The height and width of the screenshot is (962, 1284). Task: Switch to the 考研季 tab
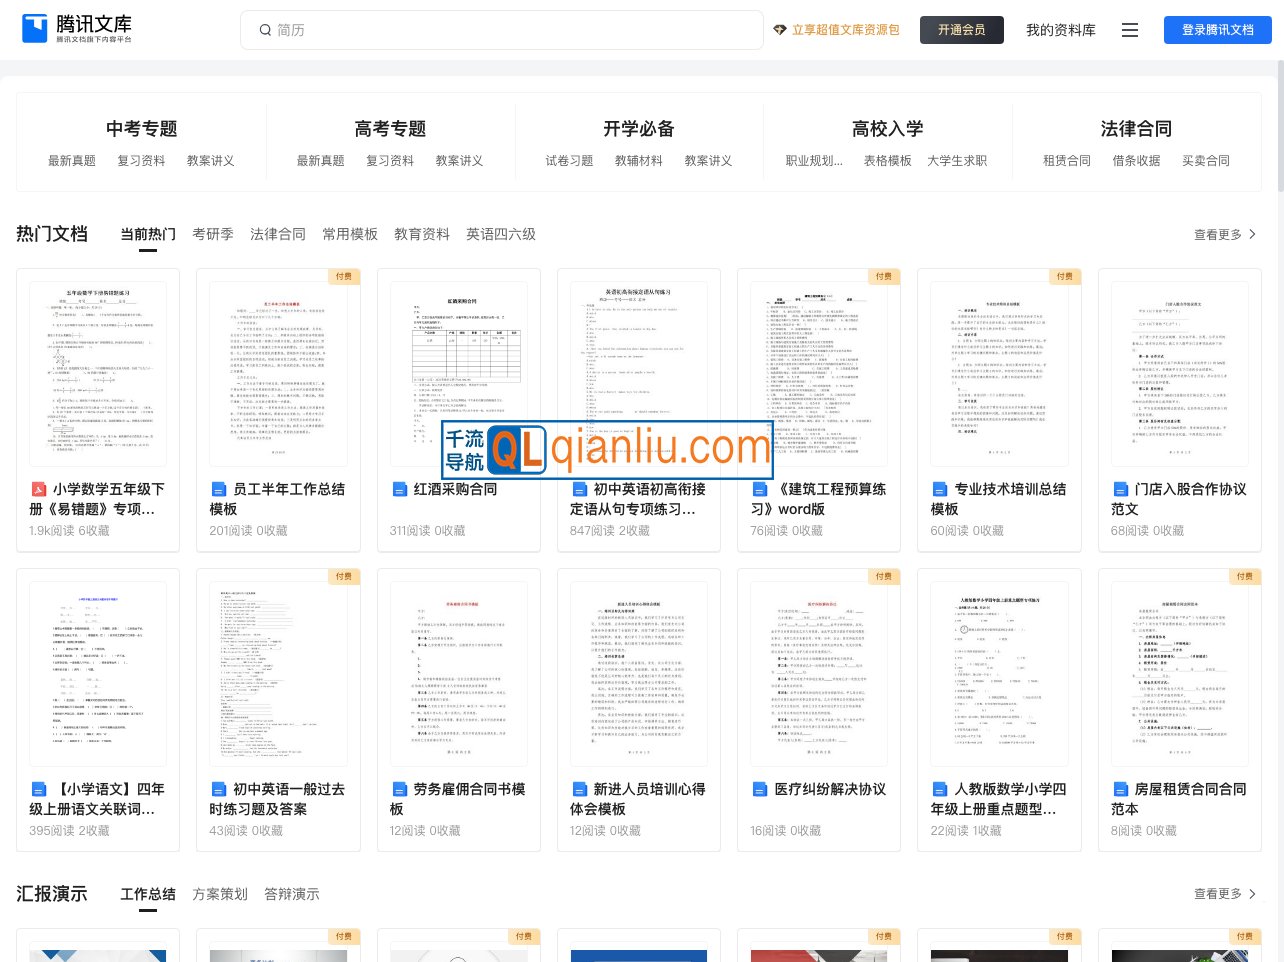pyautogui.click(x=212, y=234)
